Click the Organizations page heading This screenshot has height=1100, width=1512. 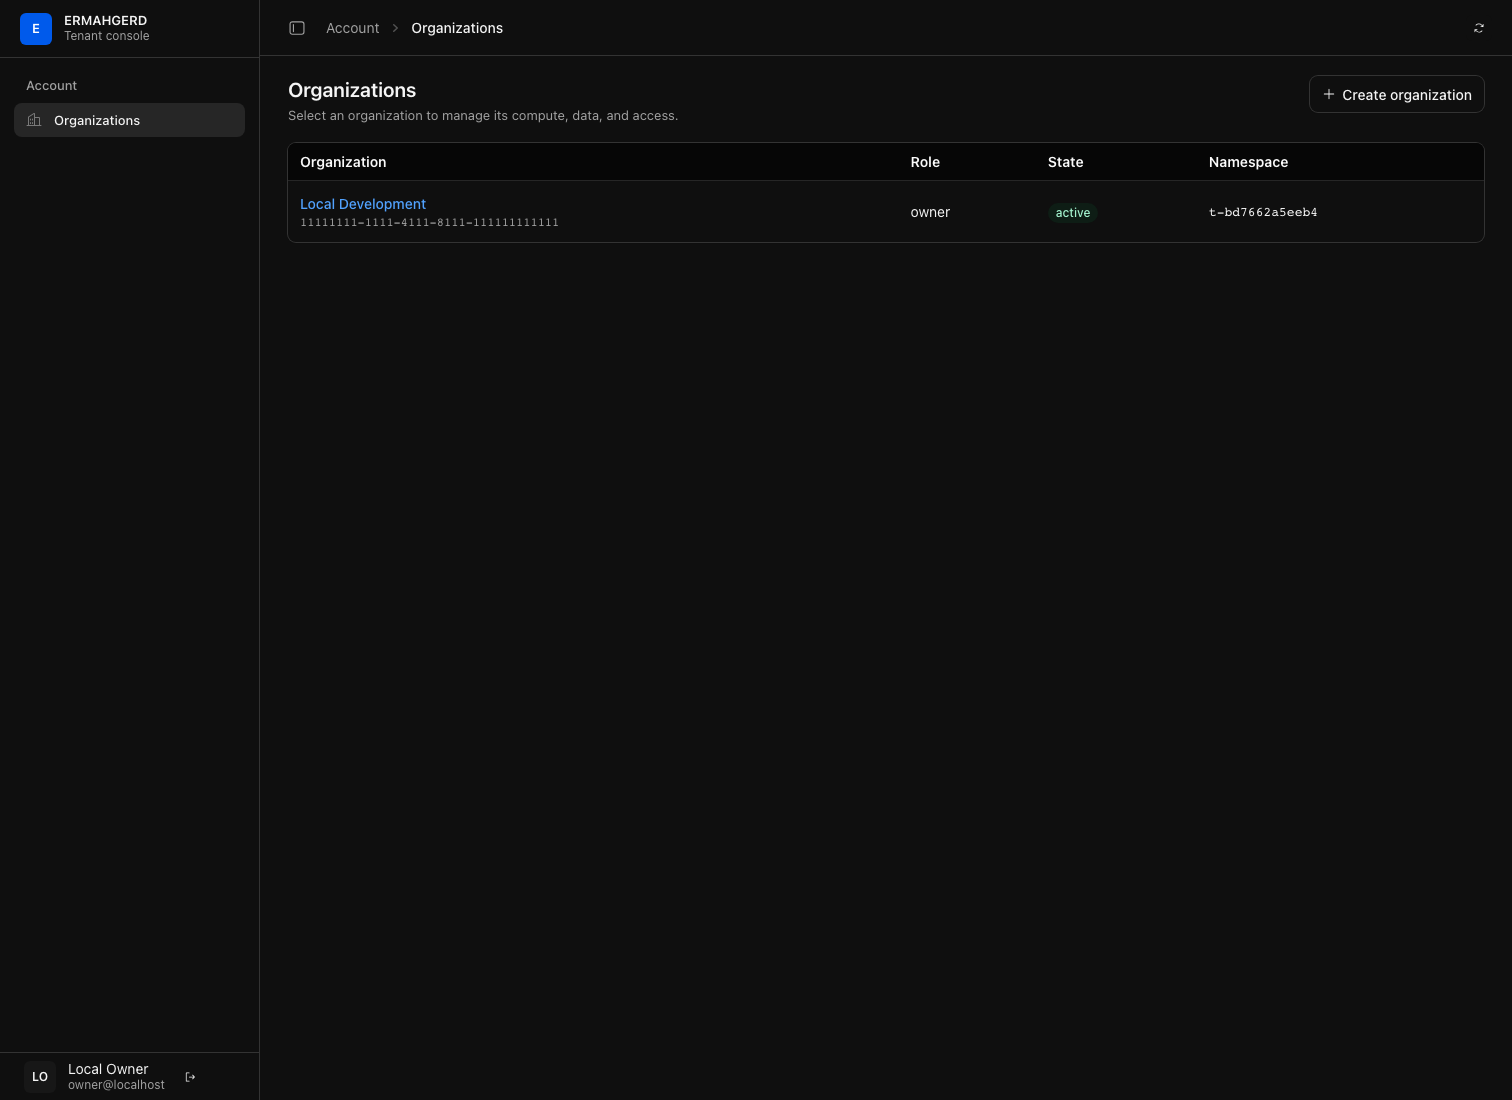pyautogui.click(x=352, y=90)
